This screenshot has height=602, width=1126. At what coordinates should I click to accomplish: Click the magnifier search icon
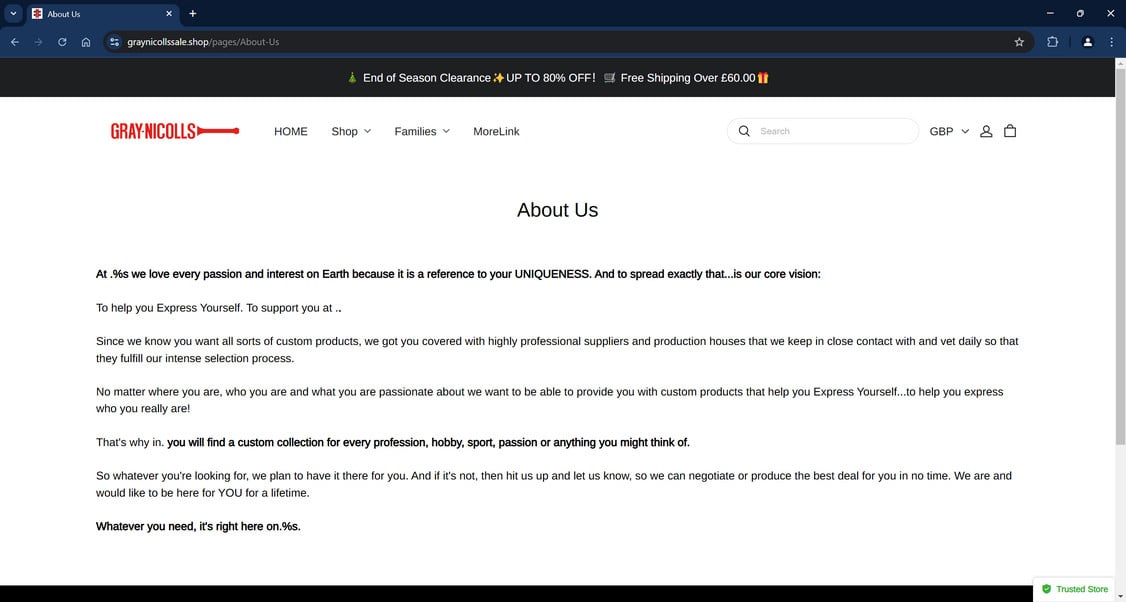tap(744, 131)
